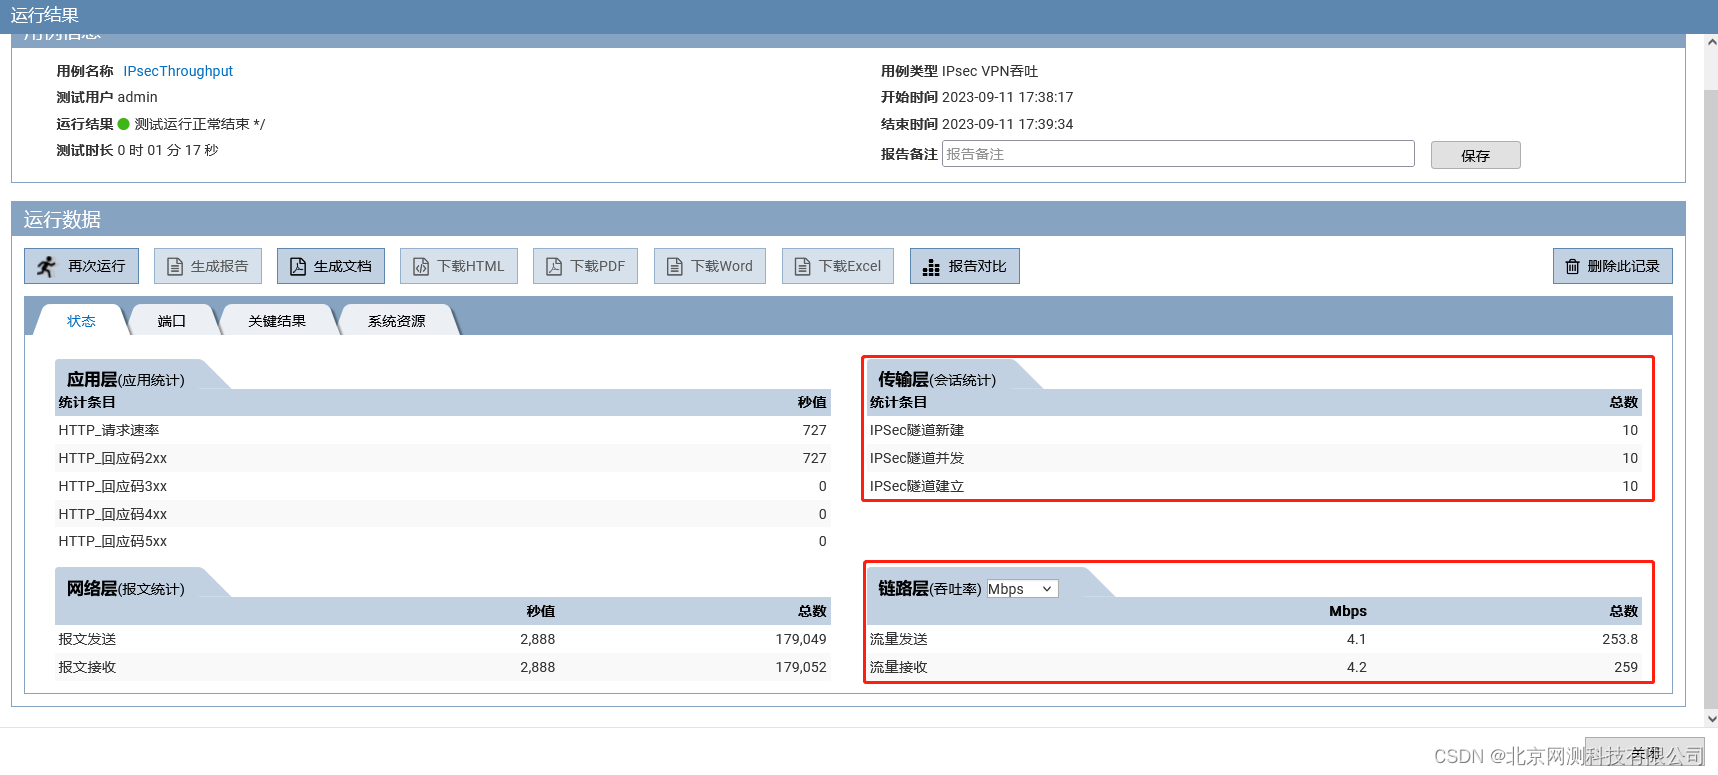Save the report note with 保存
This screenshot has height=775, width=1718.
coord(1476,155)
